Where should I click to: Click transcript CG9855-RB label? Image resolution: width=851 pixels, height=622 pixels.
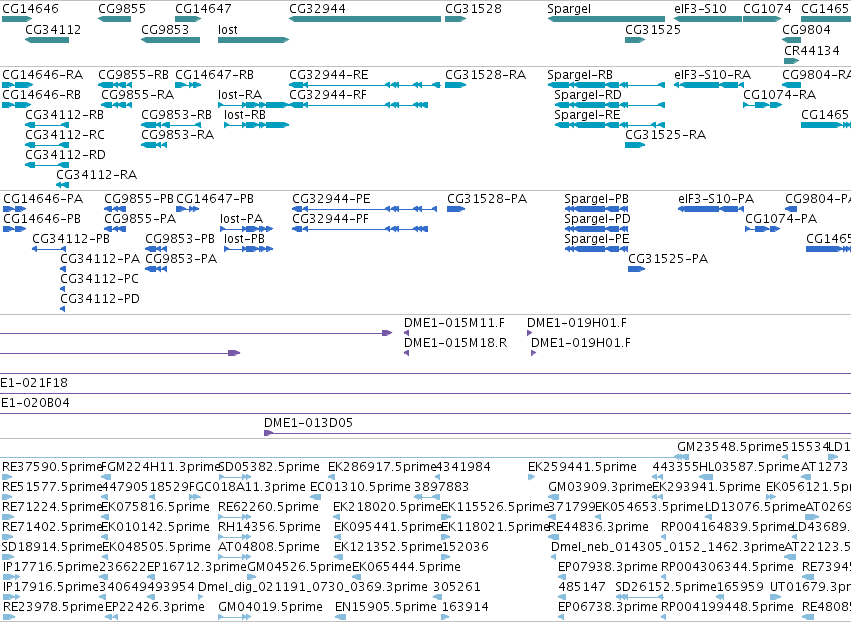134,74
